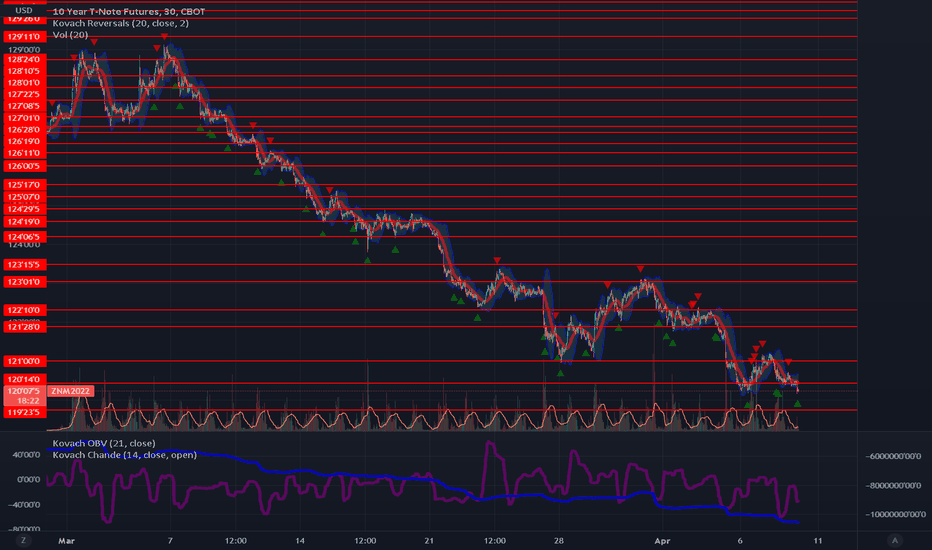Select the 119'23'5 price level label

coord(24,412)
